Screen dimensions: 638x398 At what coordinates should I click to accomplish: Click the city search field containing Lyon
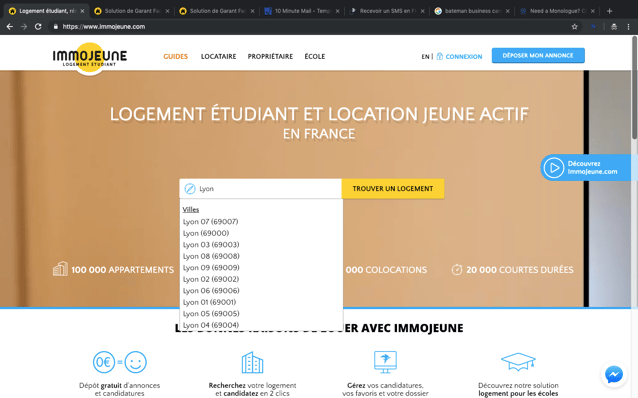point(260,189)
